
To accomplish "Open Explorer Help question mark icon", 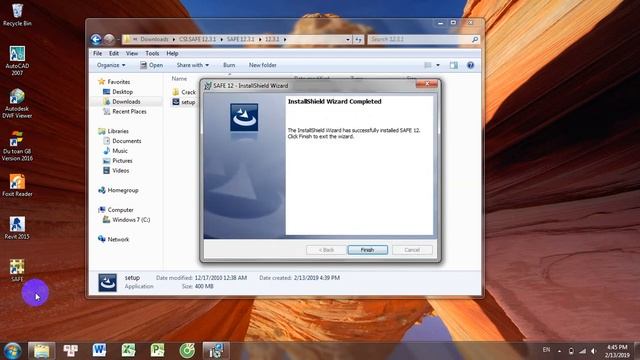I will (470, 65).
